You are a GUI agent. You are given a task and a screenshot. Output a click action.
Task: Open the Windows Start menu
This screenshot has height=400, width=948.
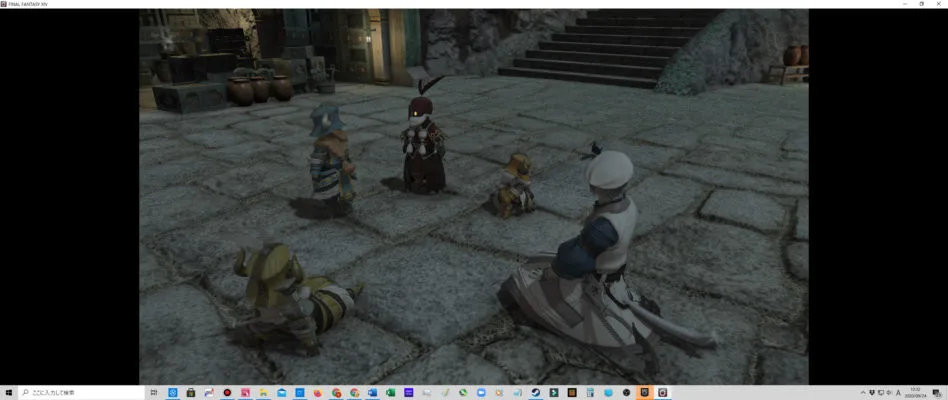pyautogui.click(x=9, y=393)
